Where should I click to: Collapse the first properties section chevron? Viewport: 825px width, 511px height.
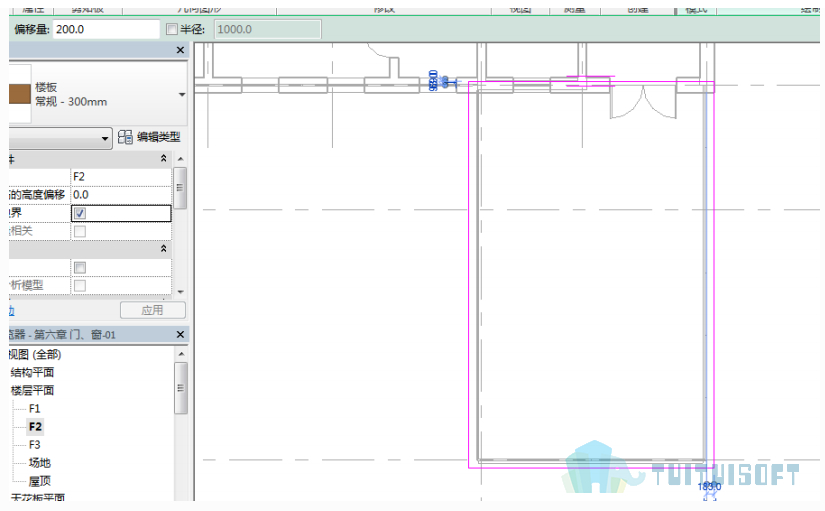tap(164, 158)
